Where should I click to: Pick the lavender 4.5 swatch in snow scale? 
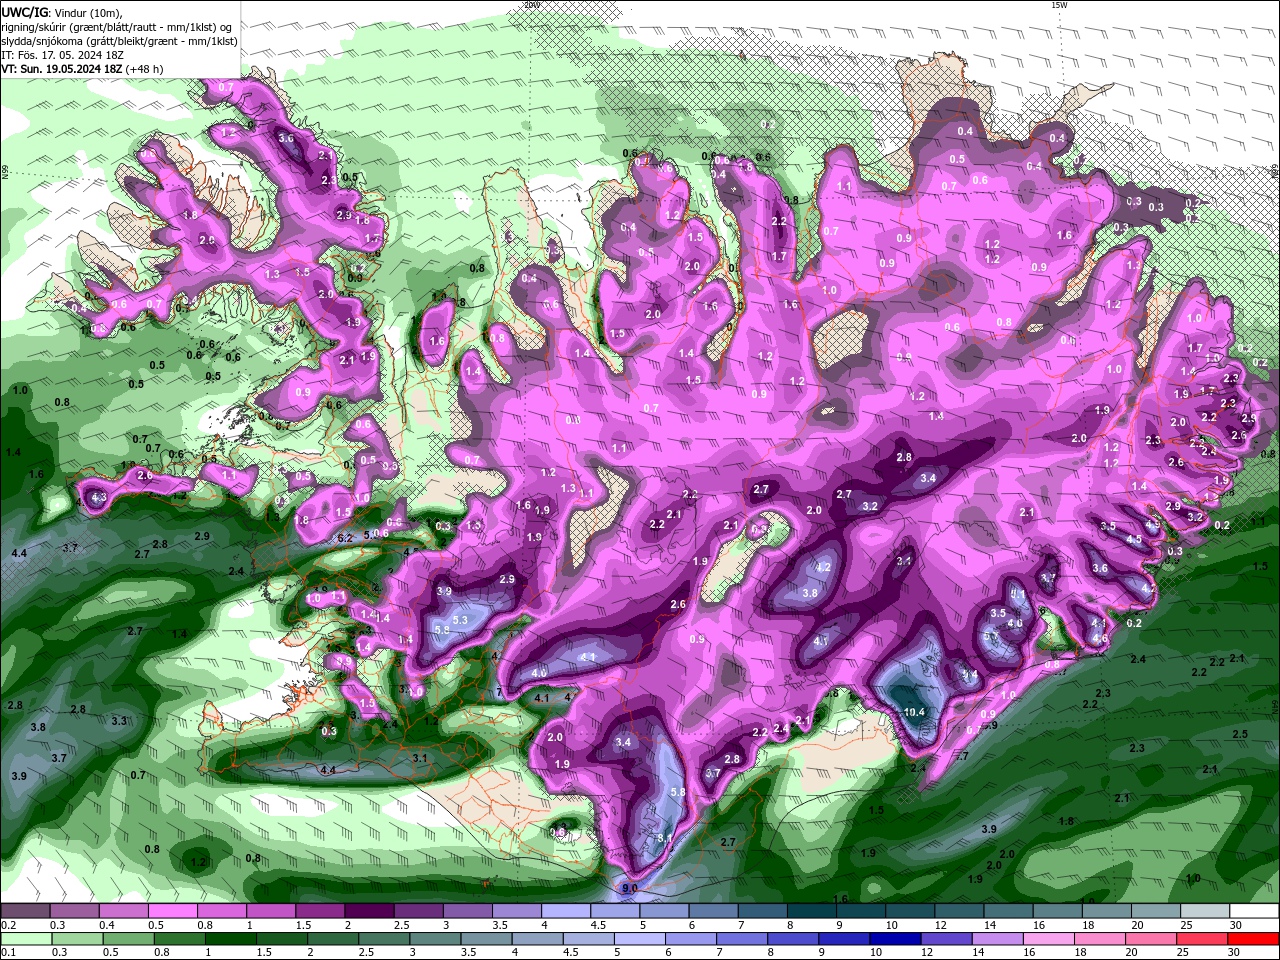point(615,911)
